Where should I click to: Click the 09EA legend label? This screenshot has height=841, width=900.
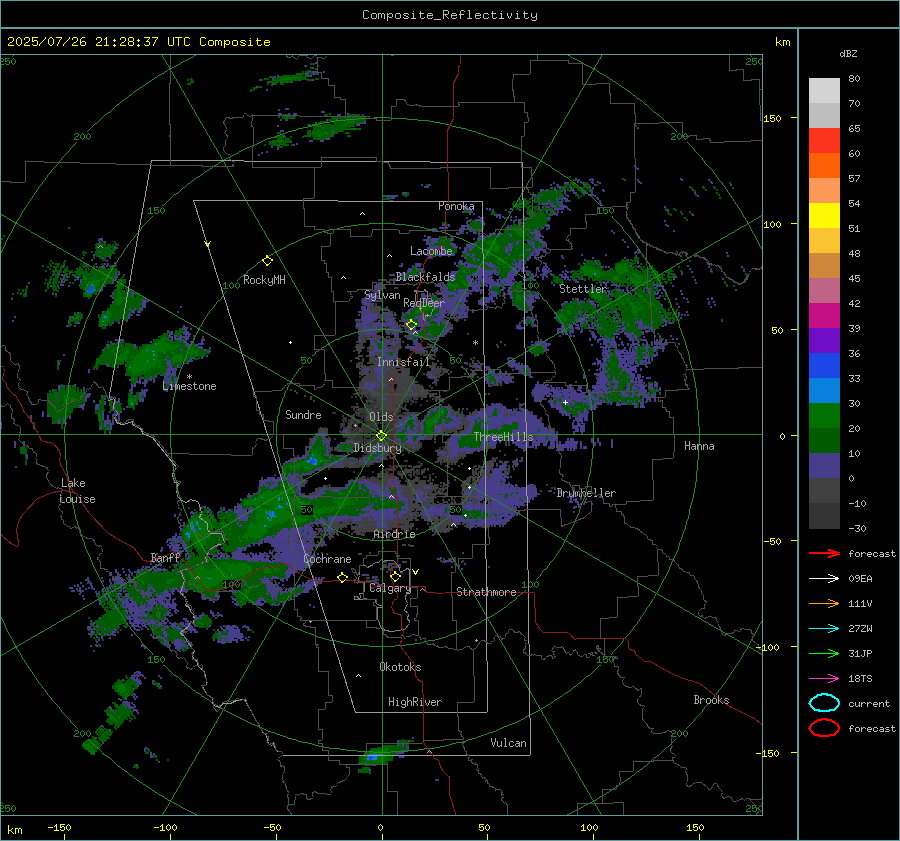pos(860,578)
